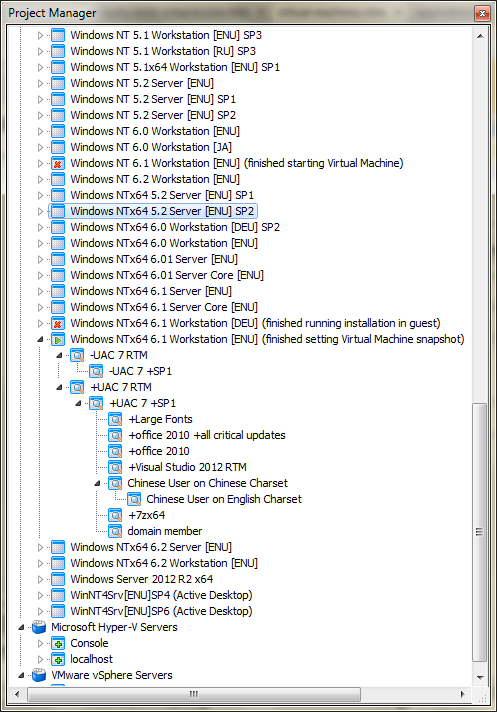Select Windows NT 5.2 Server [ENU] SP2 entry
497x712 pixels.
(153, 115)
